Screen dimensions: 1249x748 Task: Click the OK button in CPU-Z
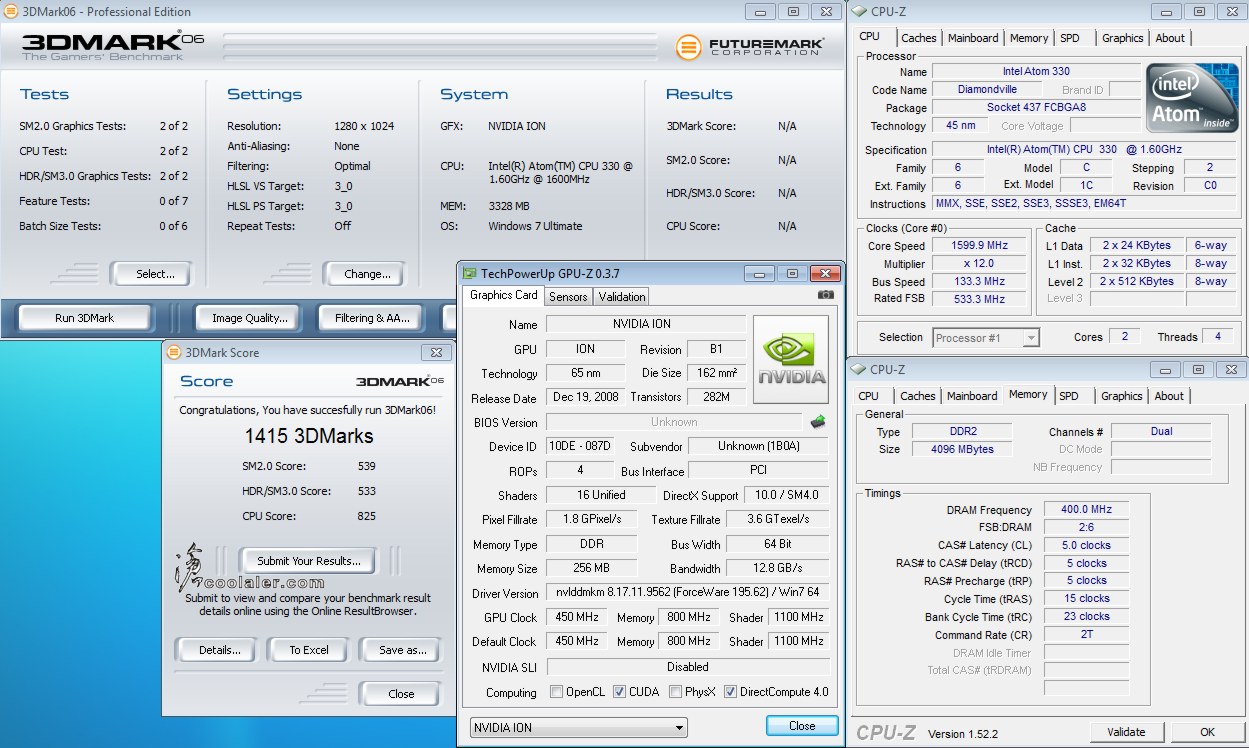coord(1207,732)
